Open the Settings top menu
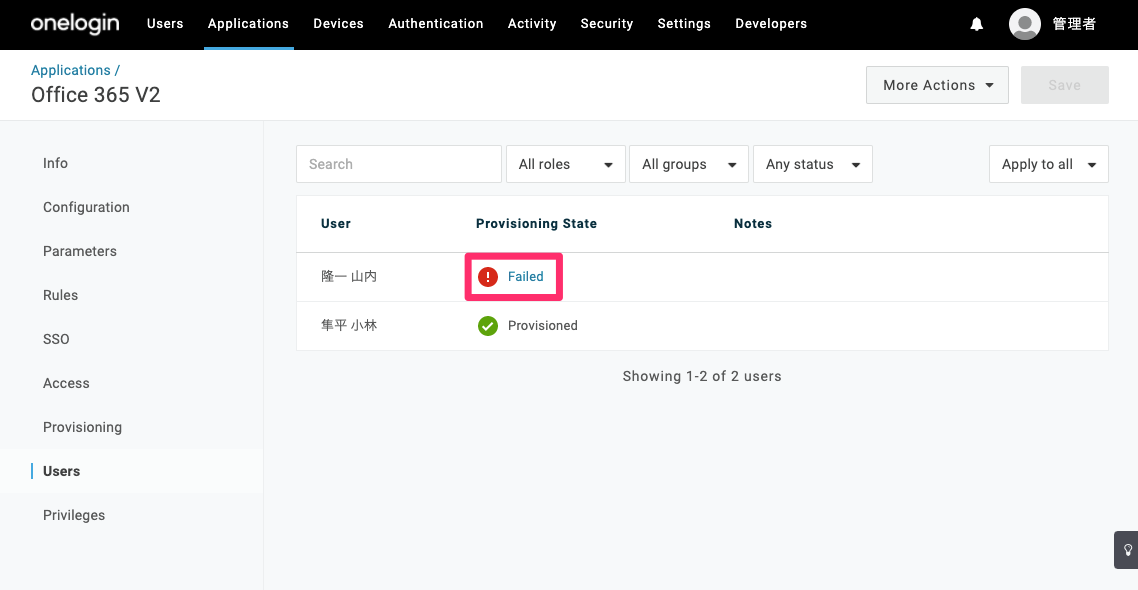 (684, 24)
